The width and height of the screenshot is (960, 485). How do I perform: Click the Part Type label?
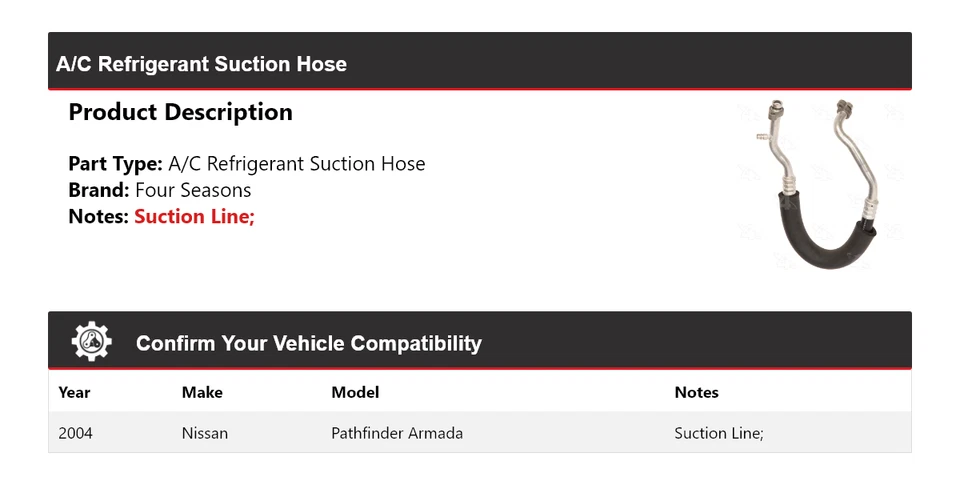point(115,164)
